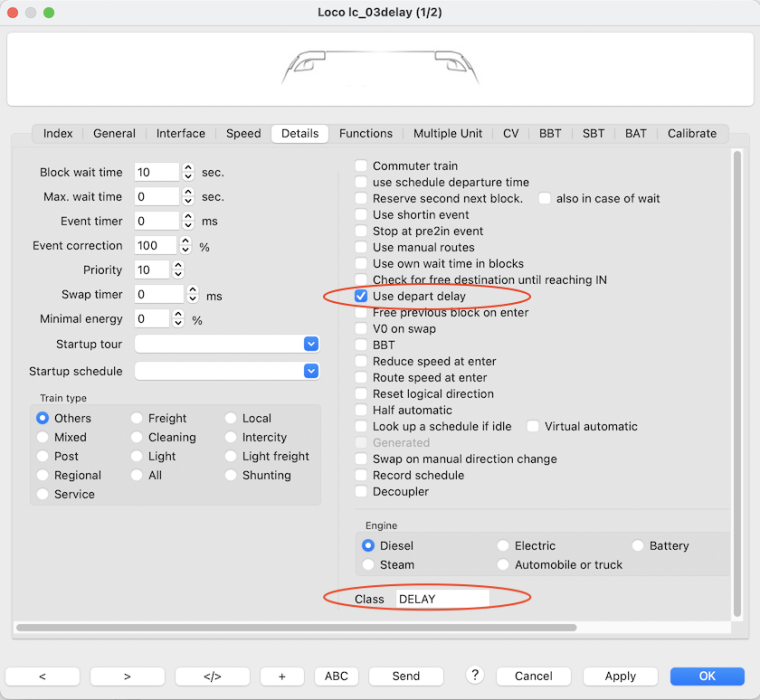Click the next loco '>' button
The width and height of the screenshot is (760, 700).
click(x=128, y=676)
